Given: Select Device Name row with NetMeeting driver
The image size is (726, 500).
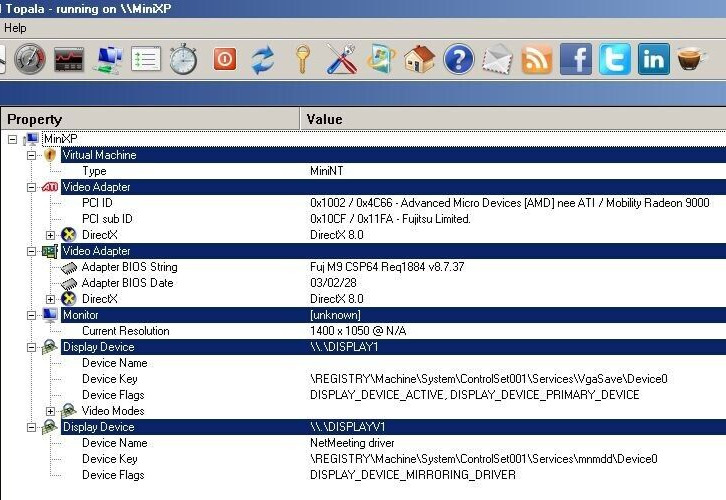Looking at the screenshot, I should click(x=393, y=443).
